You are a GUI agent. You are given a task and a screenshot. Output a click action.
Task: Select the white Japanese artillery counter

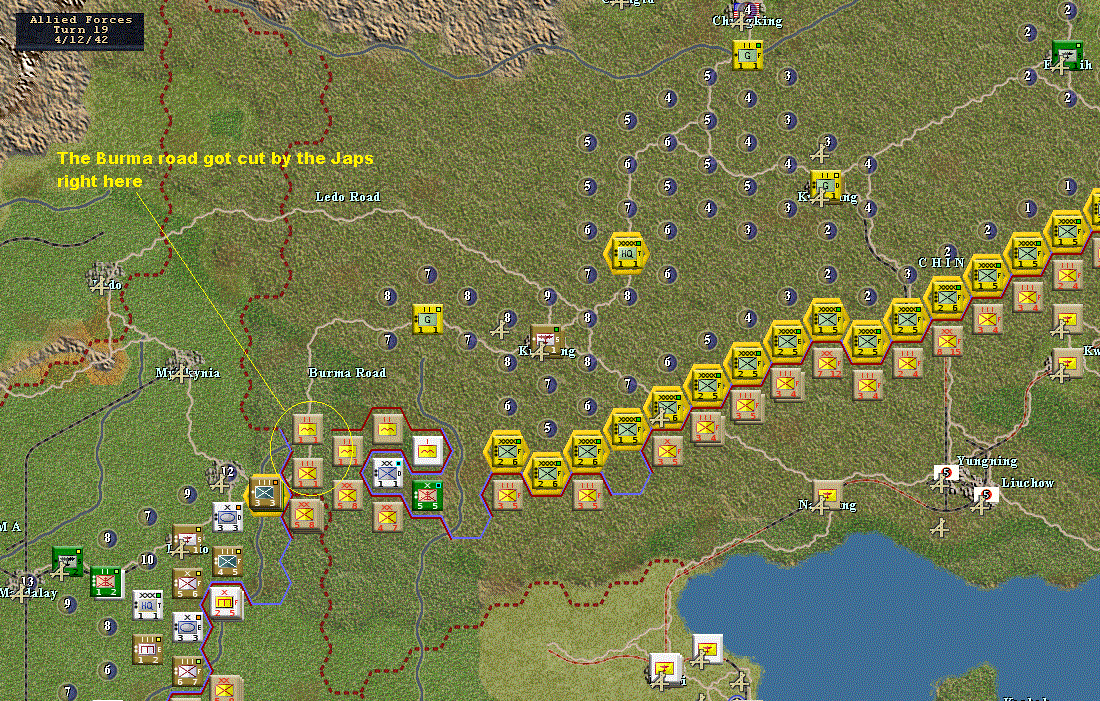click(427, 451)
